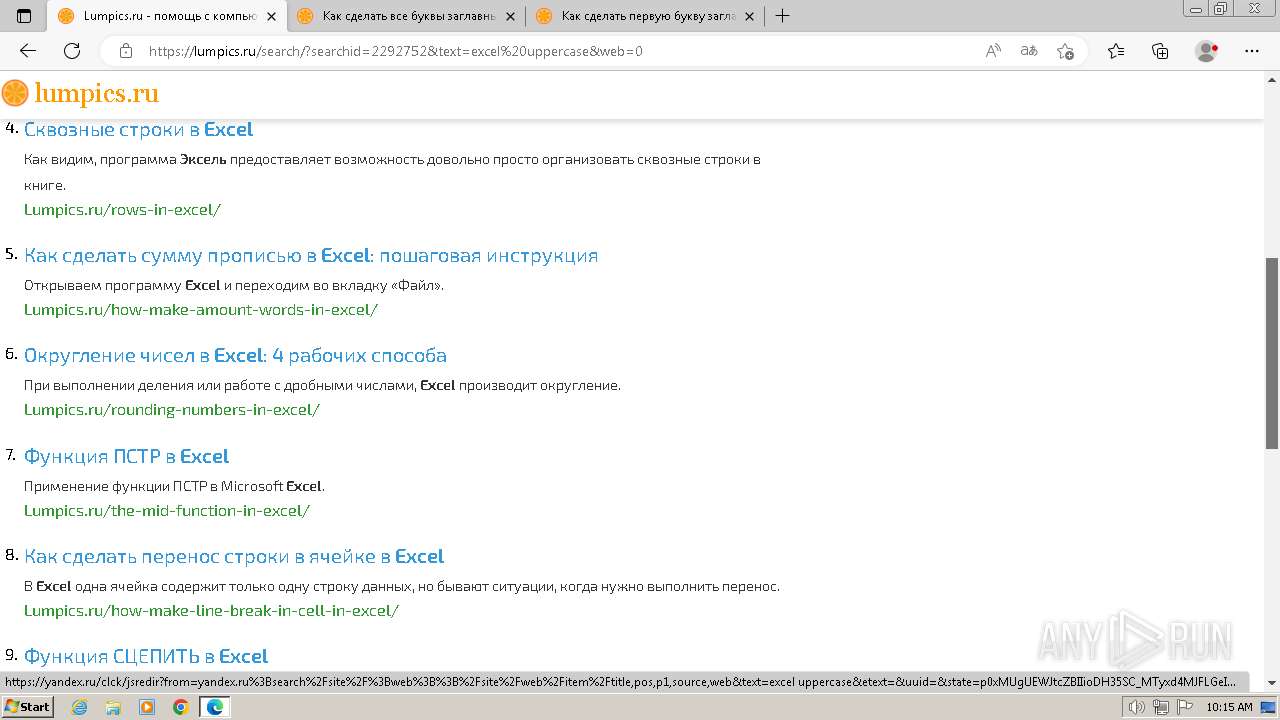1280x720 pixels.
Task: Go back with the browser back arrow
Action: pyautogui.click(x=28, y=51)
